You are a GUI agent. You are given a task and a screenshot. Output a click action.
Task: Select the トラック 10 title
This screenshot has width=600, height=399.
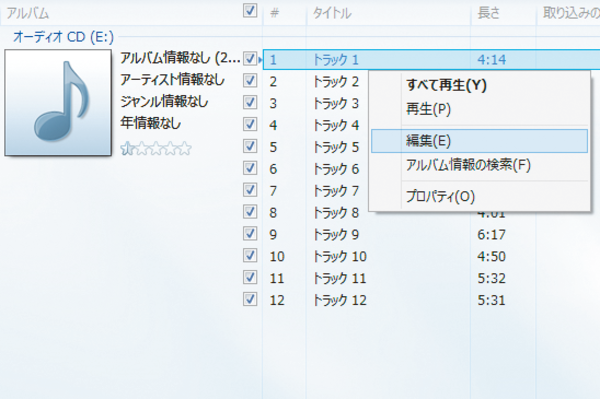(340, 256)
